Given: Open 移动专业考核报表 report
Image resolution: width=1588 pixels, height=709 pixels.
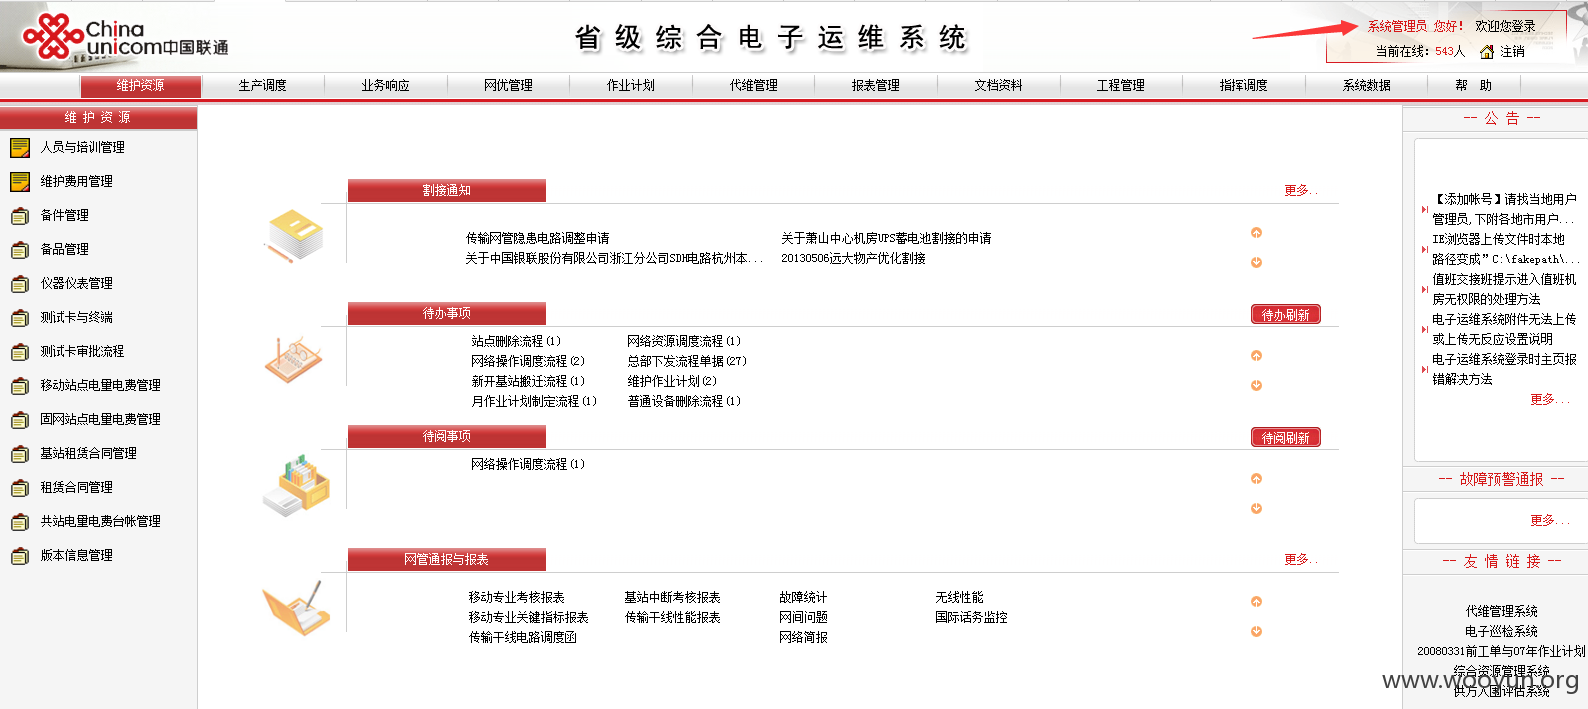Looking at the screenshot, I should click(x=517, y=598).
